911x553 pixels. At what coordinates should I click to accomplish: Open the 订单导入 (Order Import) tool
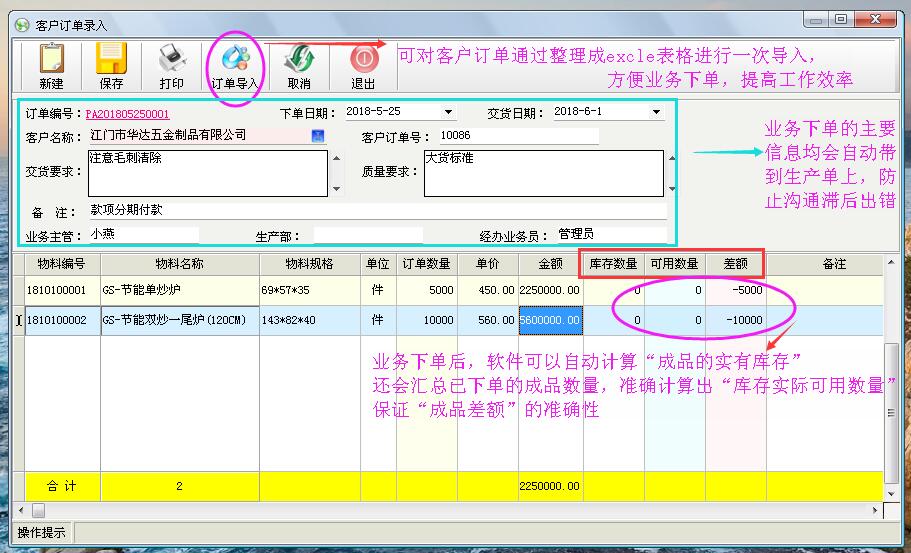tap(235, 66)
